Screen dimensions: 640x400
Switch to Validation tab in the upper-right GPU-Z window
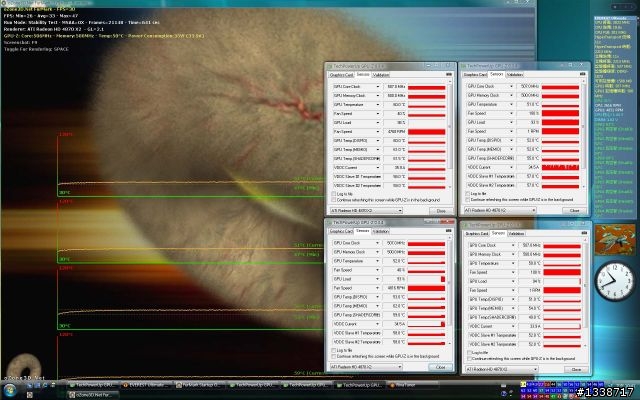click(514, 75)
